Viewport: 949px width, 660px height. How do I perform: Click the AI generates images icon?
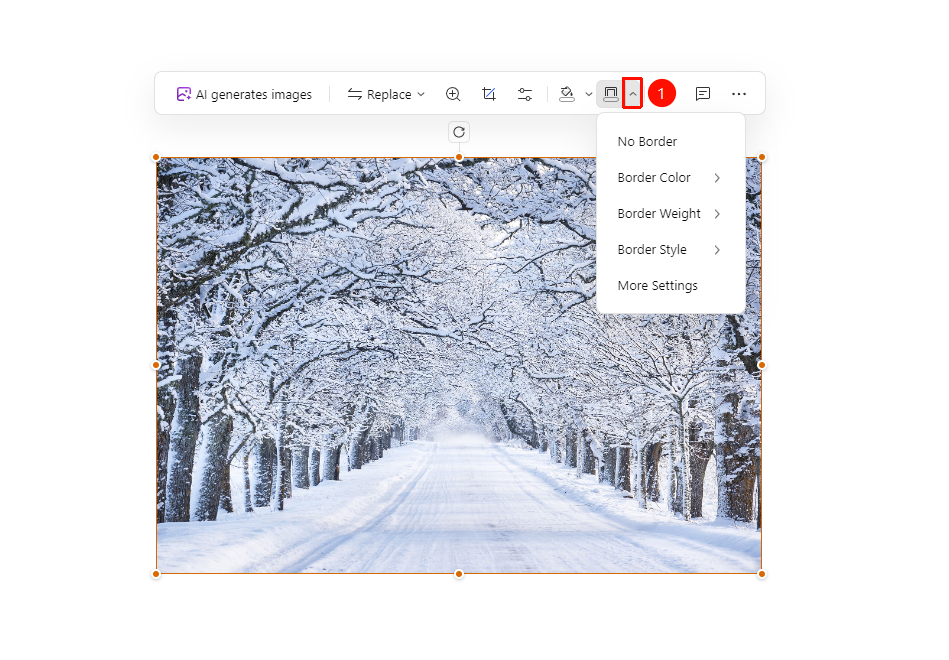(183, 94)
